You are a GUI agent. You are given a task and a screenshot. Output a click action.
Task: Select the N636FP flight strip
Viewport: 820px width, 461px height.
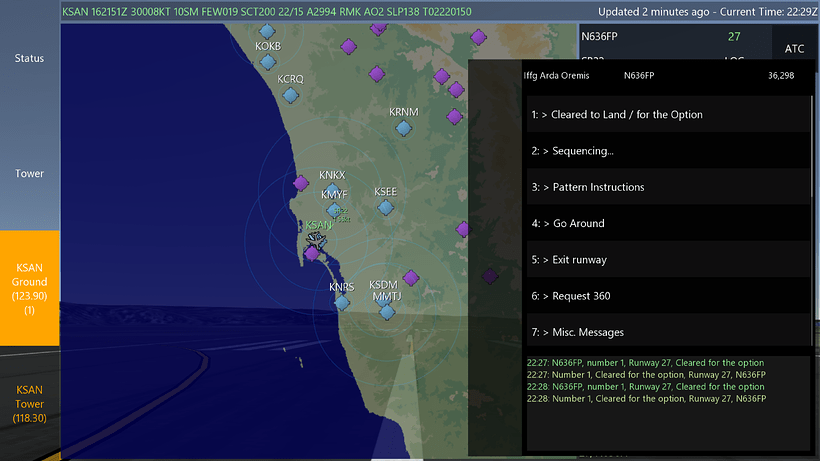(675, 42)
